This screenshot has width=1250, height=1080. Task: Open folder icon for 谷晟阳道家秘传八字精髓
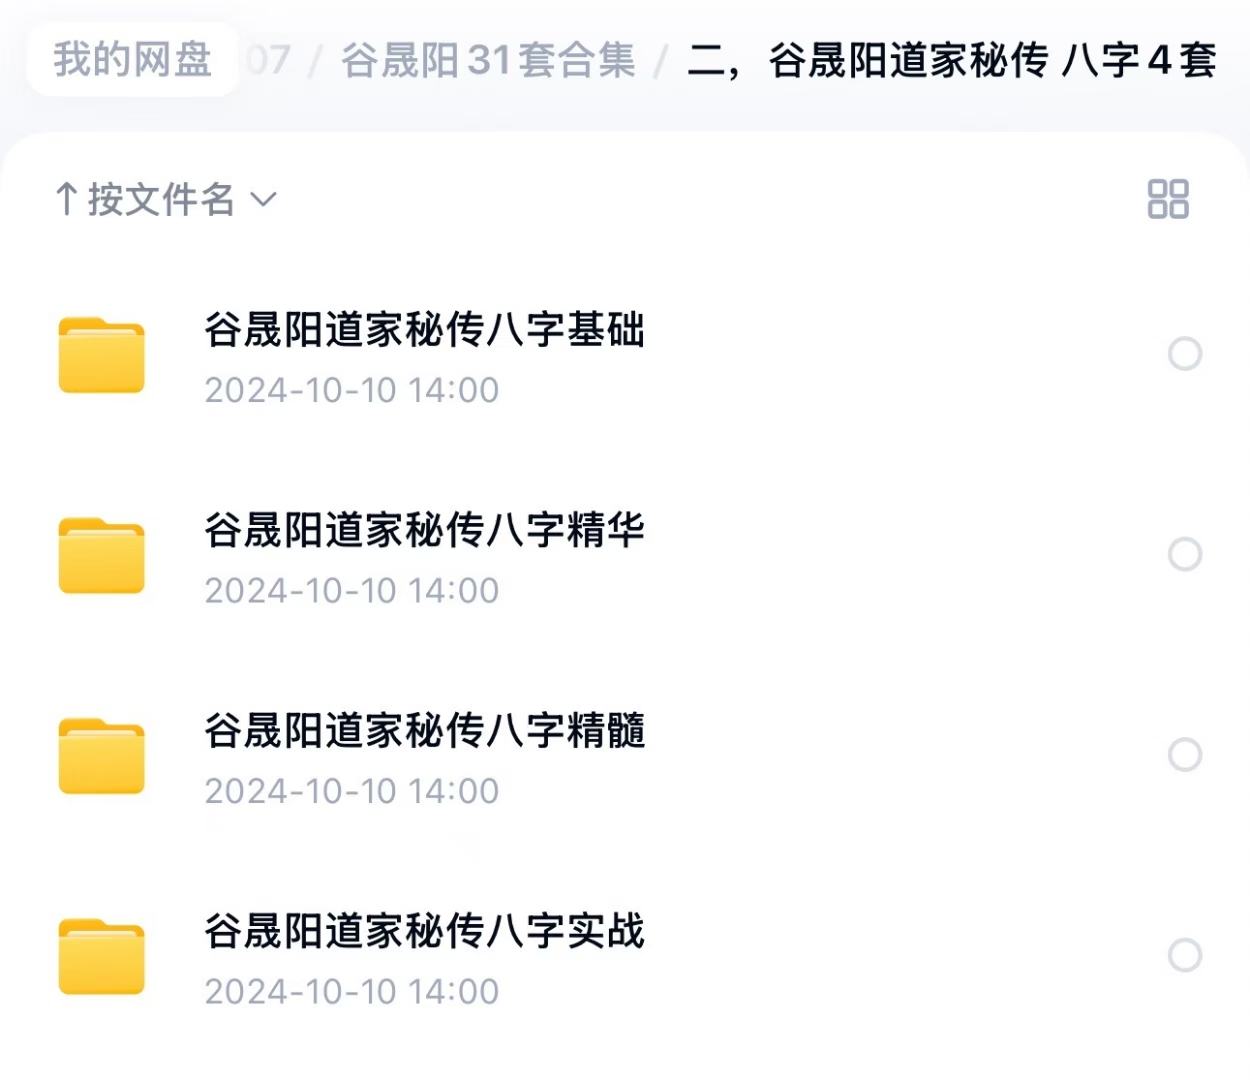click(101, 756)
